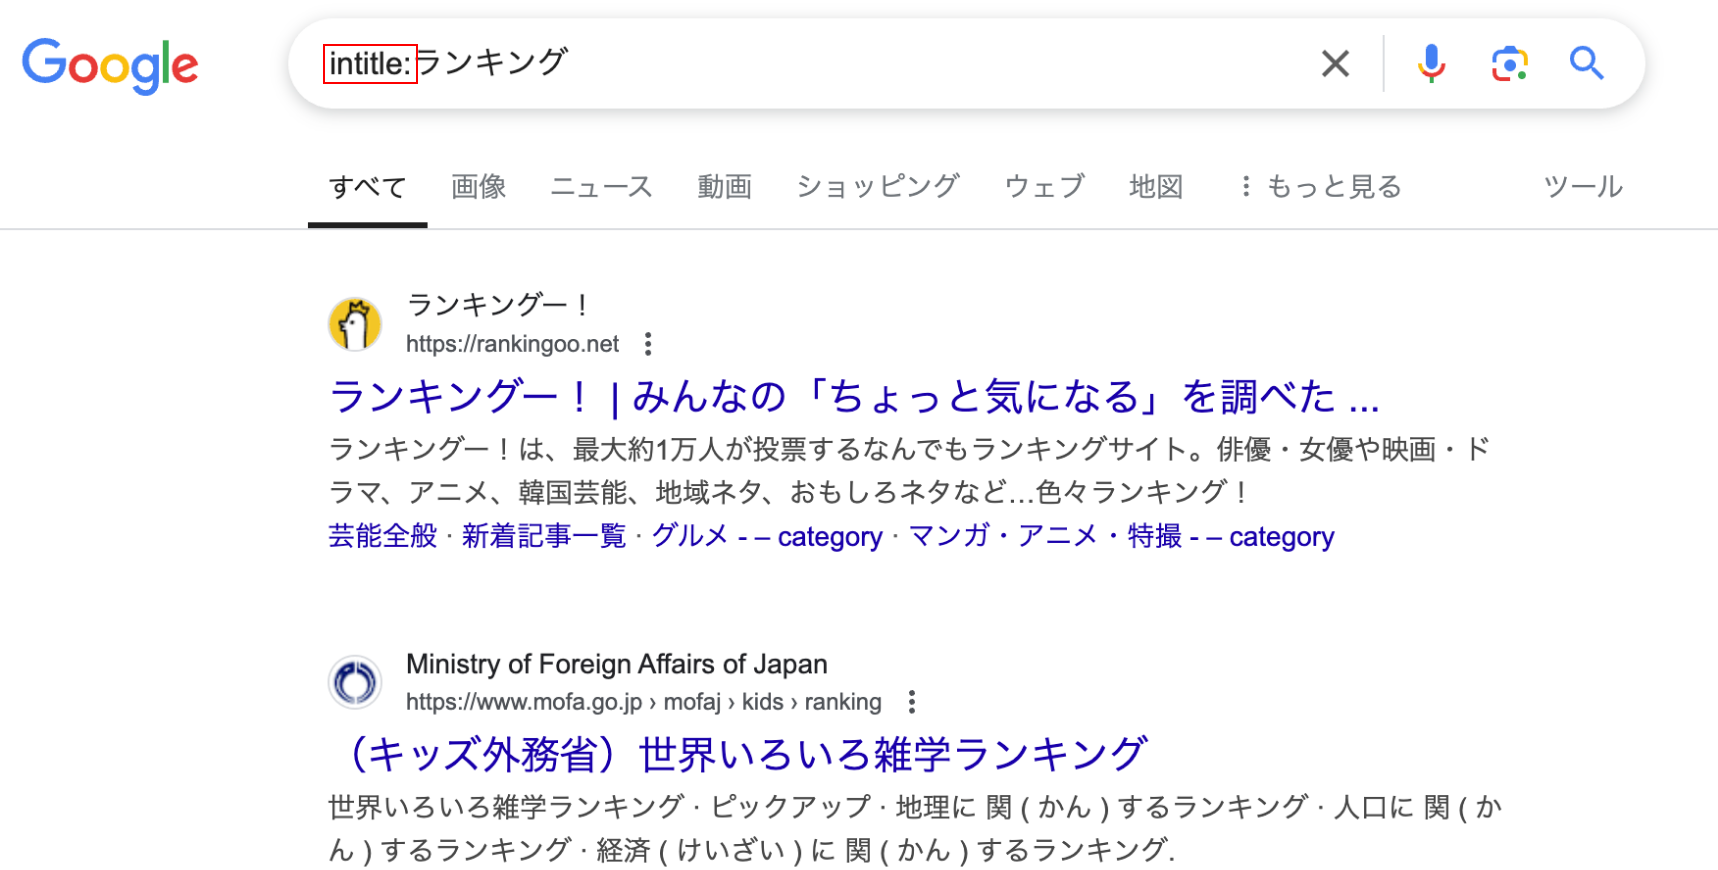Expand the もっと見る menu
1718x870 pixels.
[1320, 187]
